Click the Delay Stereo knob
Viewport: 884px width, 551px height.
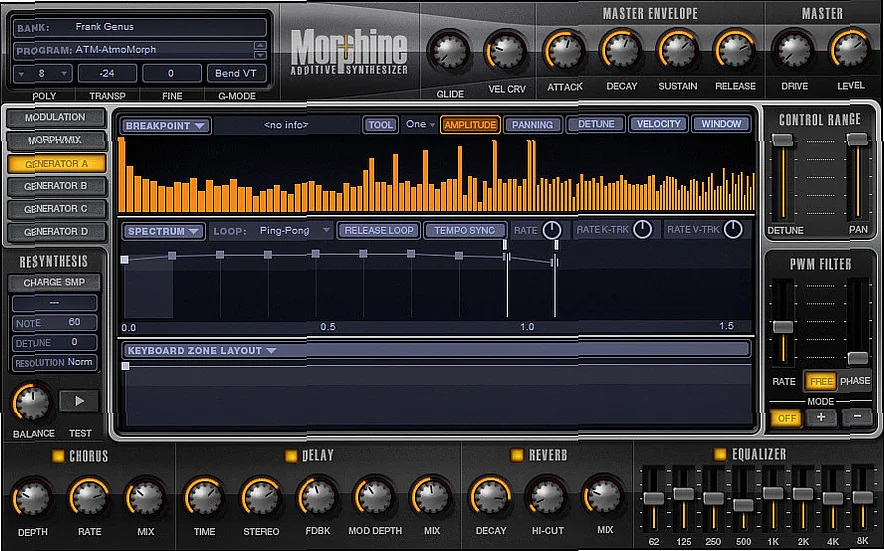[261, 498]
